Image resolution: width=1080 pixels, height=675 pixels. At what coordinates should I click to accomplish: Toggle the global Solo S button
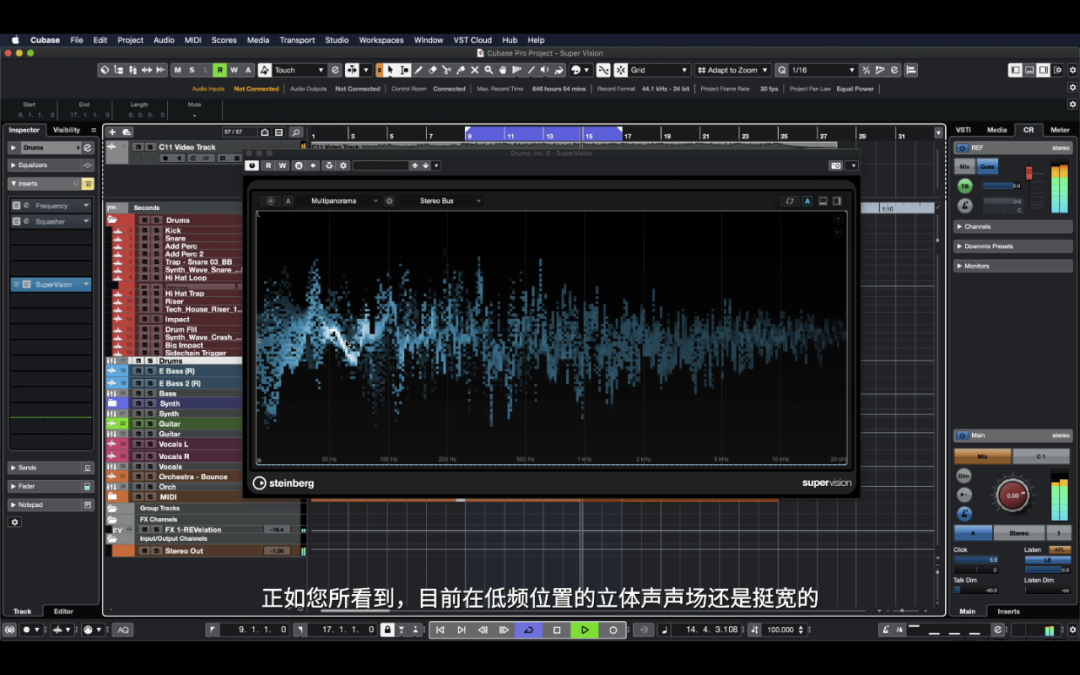click(x=191, y=70)
